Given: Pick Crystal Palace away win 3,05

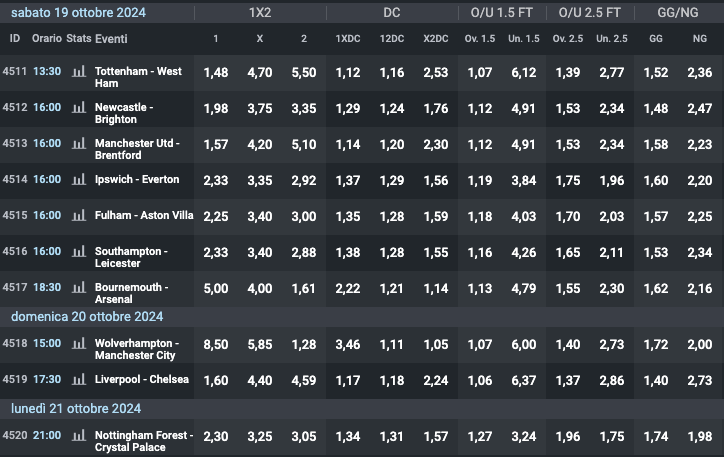Looking at the screenshot, I should click(x=303, y=436).
